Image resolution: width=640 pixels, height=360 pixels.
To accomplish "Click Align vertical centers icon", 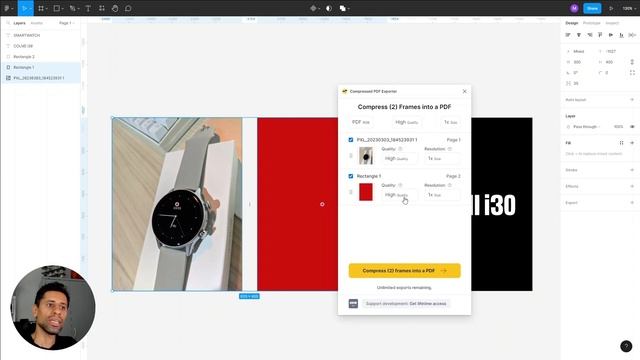I will pyautogui.click(x=611, y=35).
